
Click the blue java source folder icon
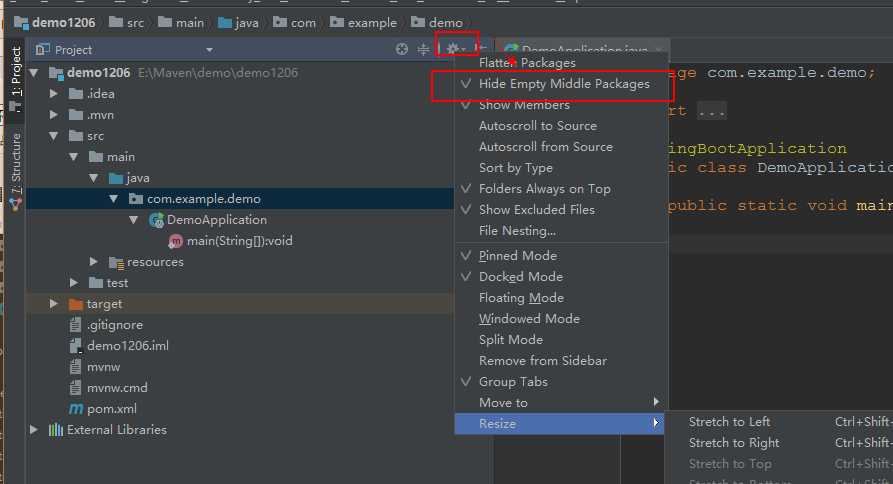click(116, 178)
